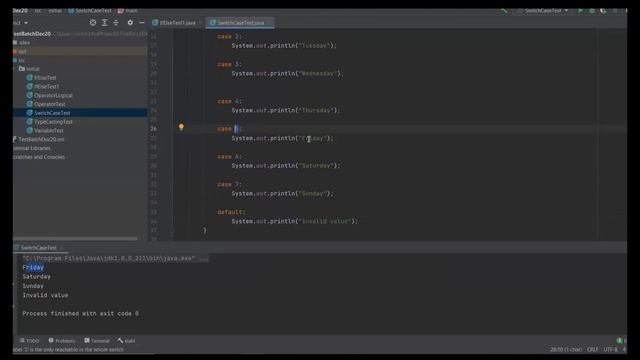This screenshot has width=640, height=360.
Task: Open the Terminal tool window
Action: (x=97, y=340)
